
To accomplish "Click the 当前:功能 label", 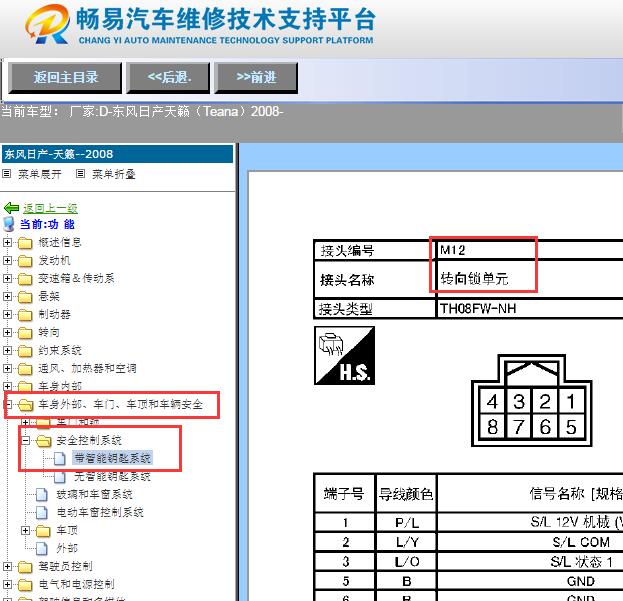I will coord(47,224).
